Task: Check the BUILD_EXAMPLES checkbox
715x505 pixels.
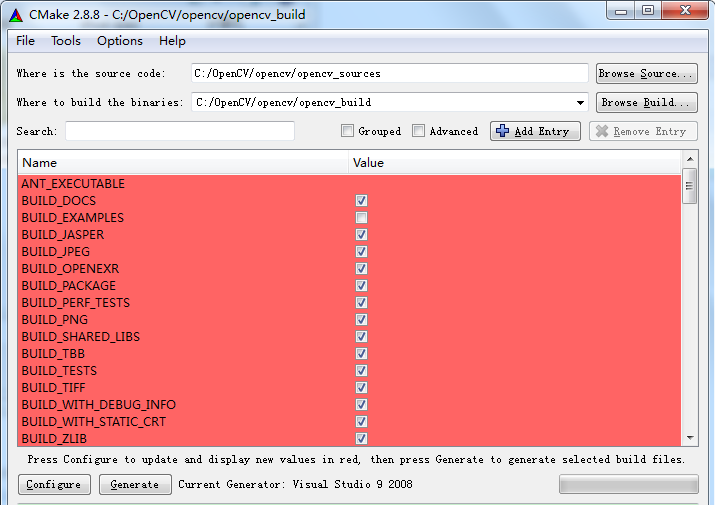Action: point(361,218)
